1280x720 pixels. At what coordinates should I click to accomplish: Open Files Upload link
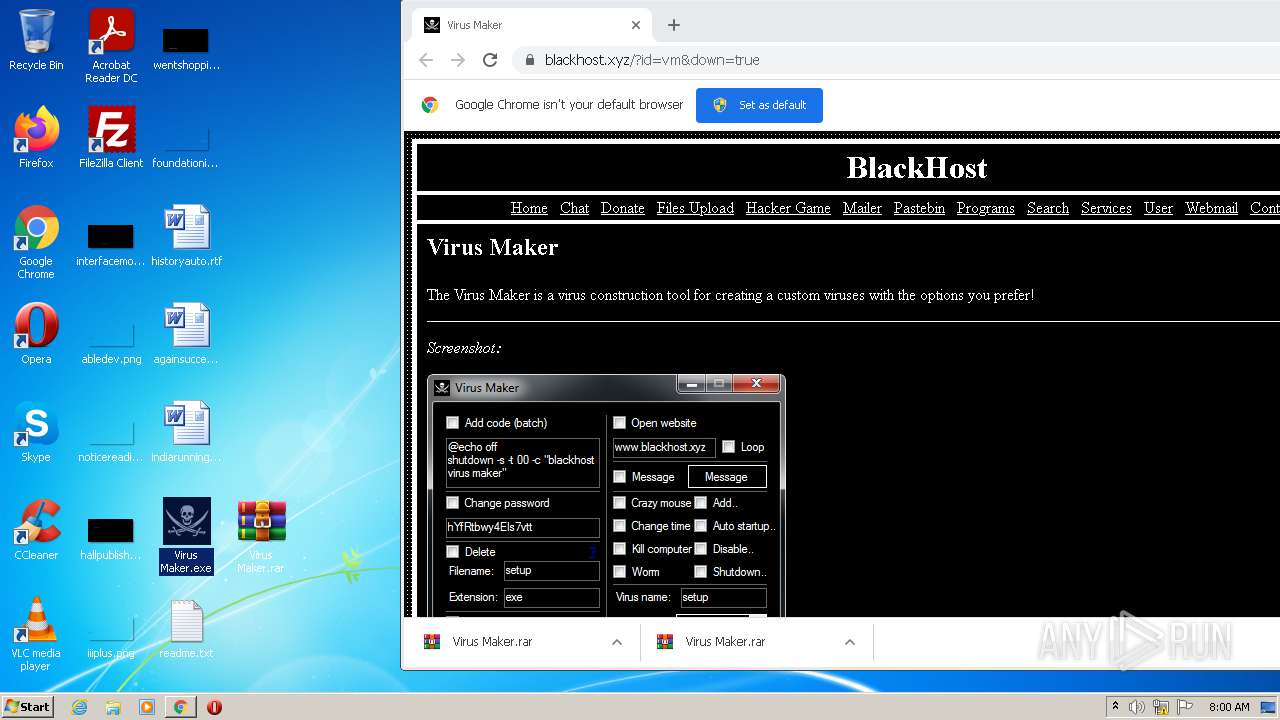click(695, 208)
